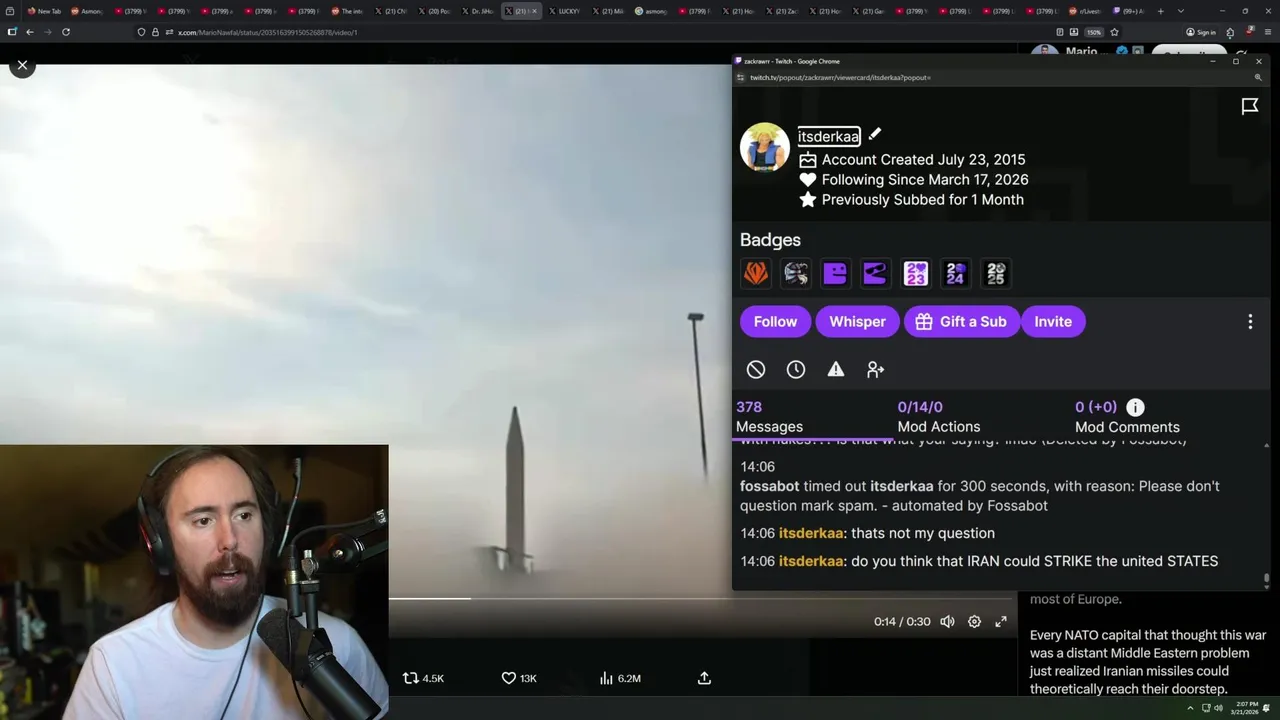Image resolution: width=1280 pixels, height=720 pixels.
Task: Click the info icon next to Mod Comments
Action: 1135,407
